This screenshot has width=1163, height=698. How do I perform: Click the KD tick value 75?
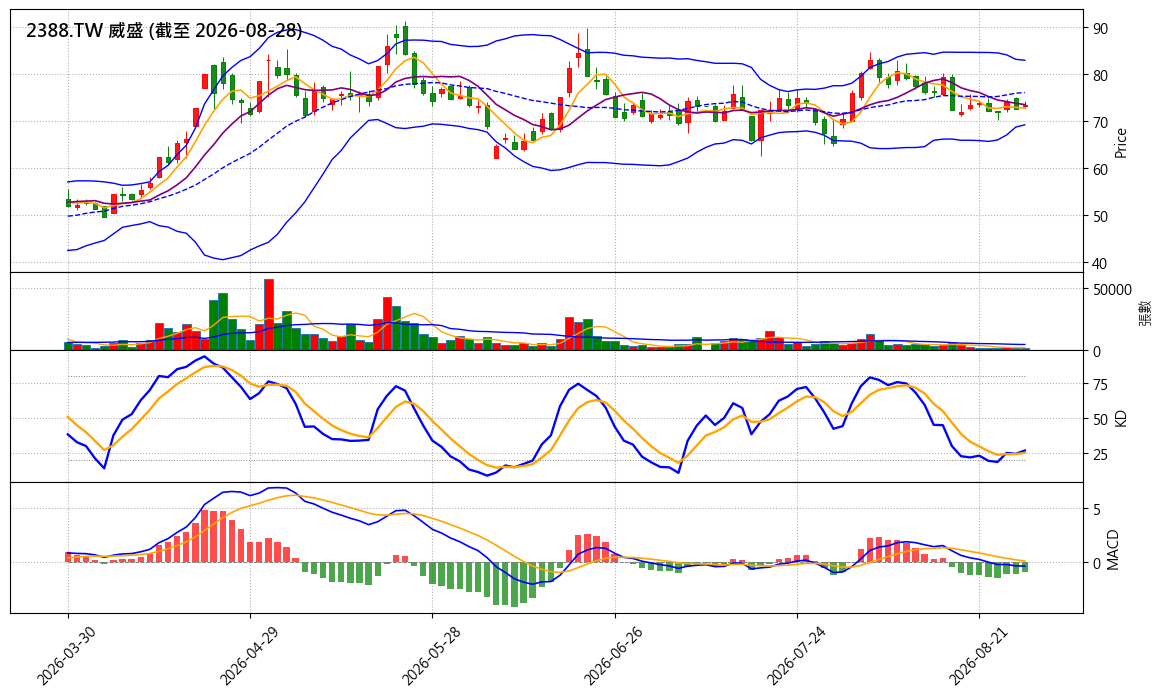(1100, 384)
